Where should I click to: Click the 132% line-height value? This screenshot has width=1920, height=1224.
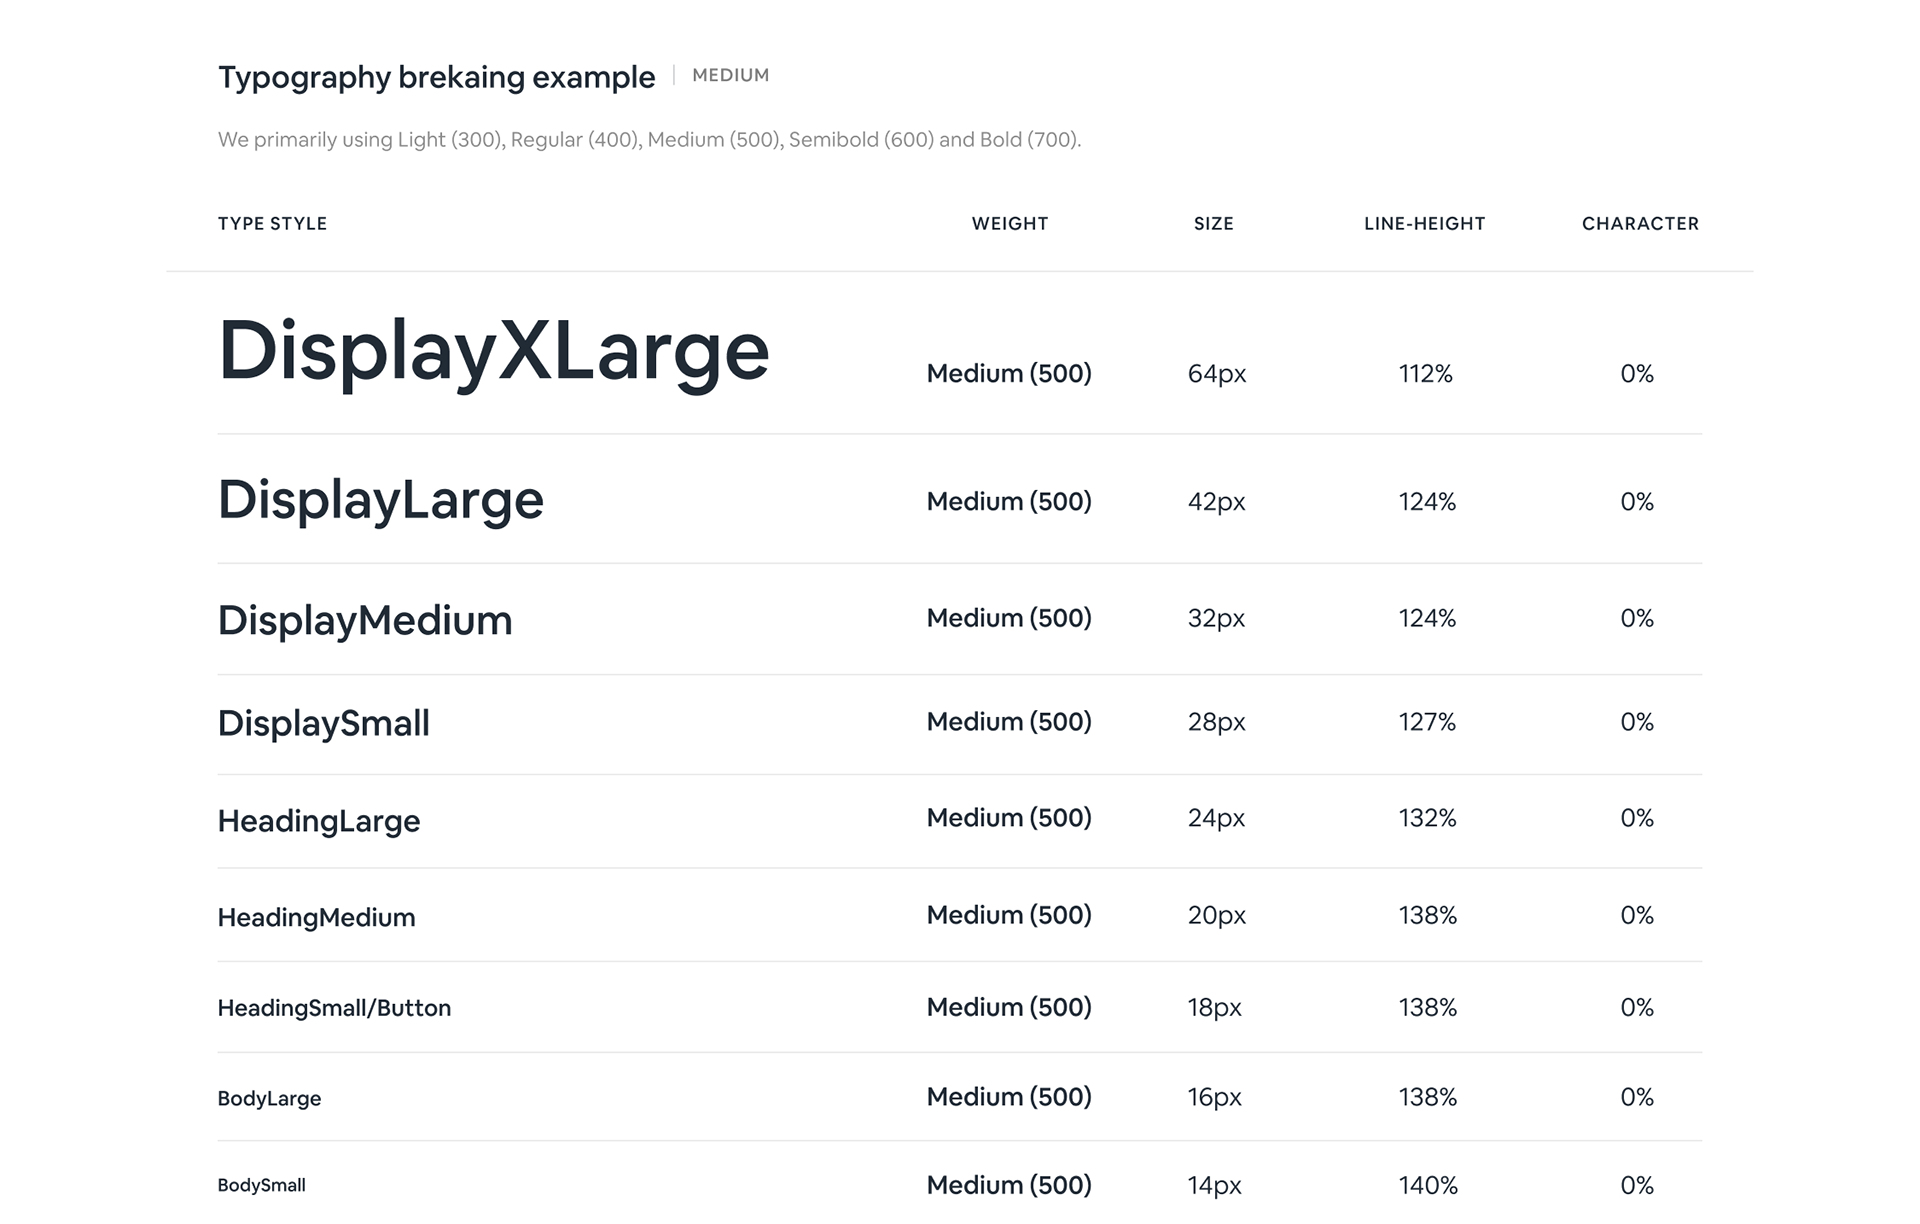point(1427,818)
